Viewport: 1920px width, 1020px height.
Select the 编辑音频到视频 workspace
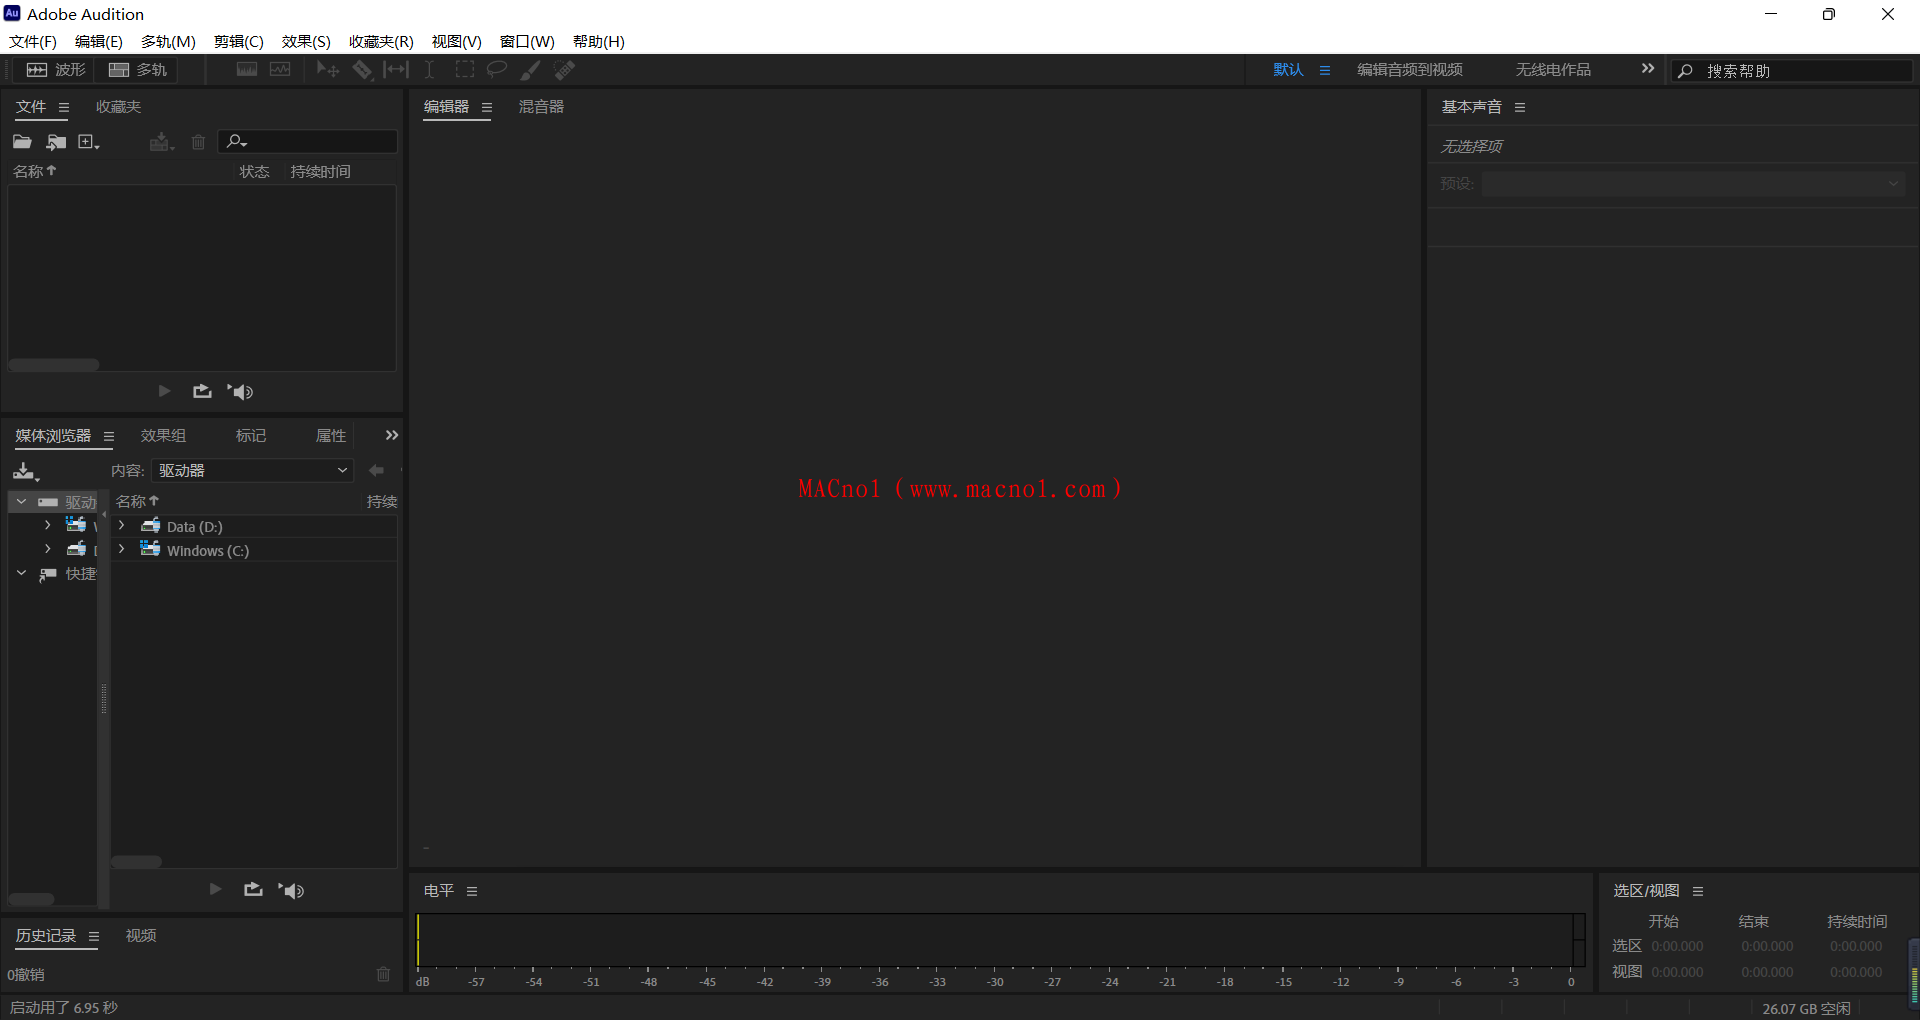click(x=1410, y=70)
